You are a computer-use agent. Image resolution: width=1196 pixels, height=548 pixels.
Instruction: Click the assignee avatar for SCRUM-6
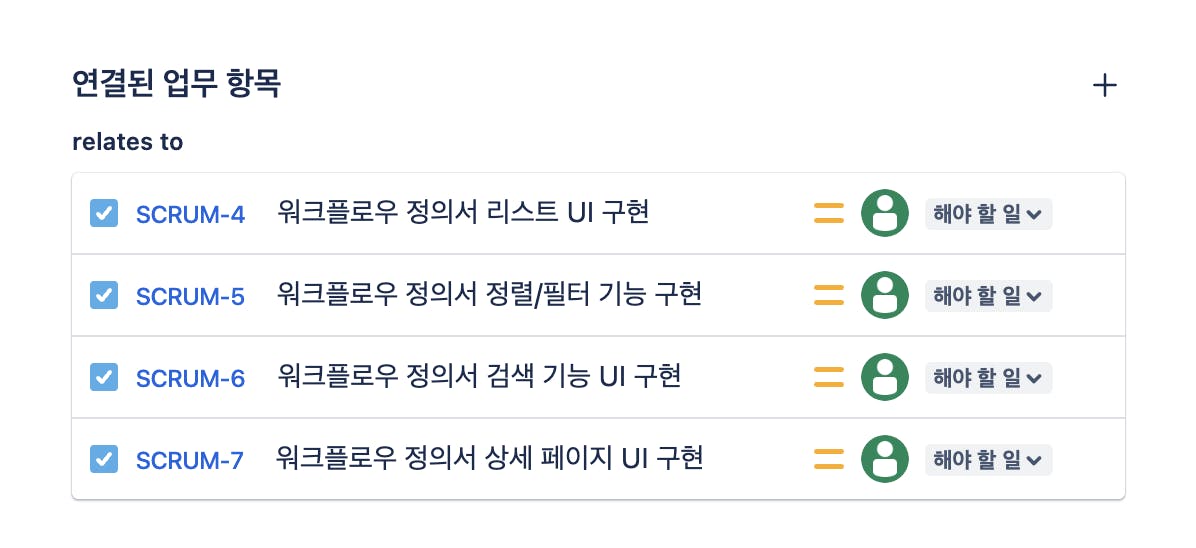(x=884, y=377)
